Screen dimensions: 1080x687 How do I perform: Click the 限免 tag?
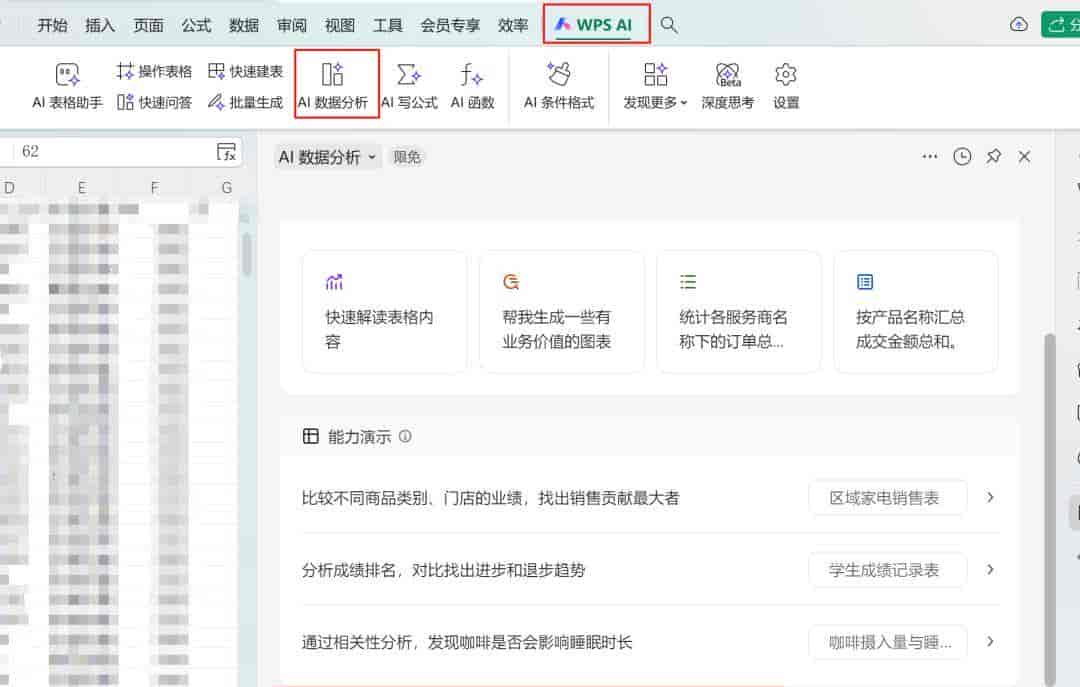[x=406, y=157]
